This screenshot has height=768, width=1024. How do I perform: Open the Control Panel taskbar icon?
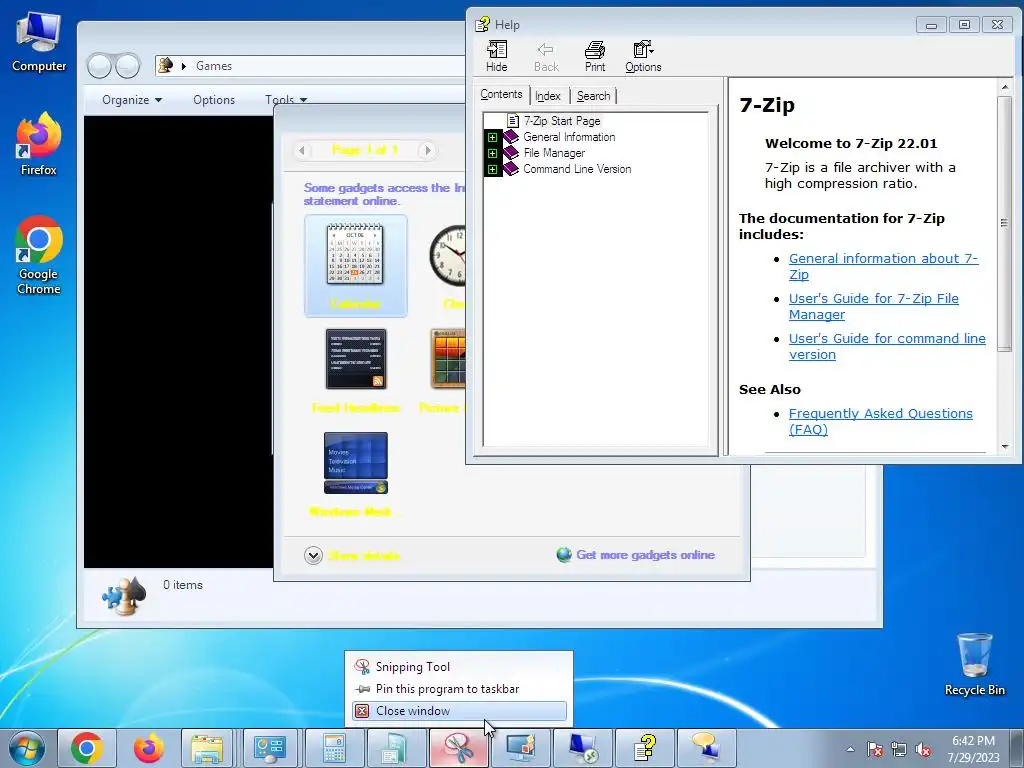(x=270, y=748)
